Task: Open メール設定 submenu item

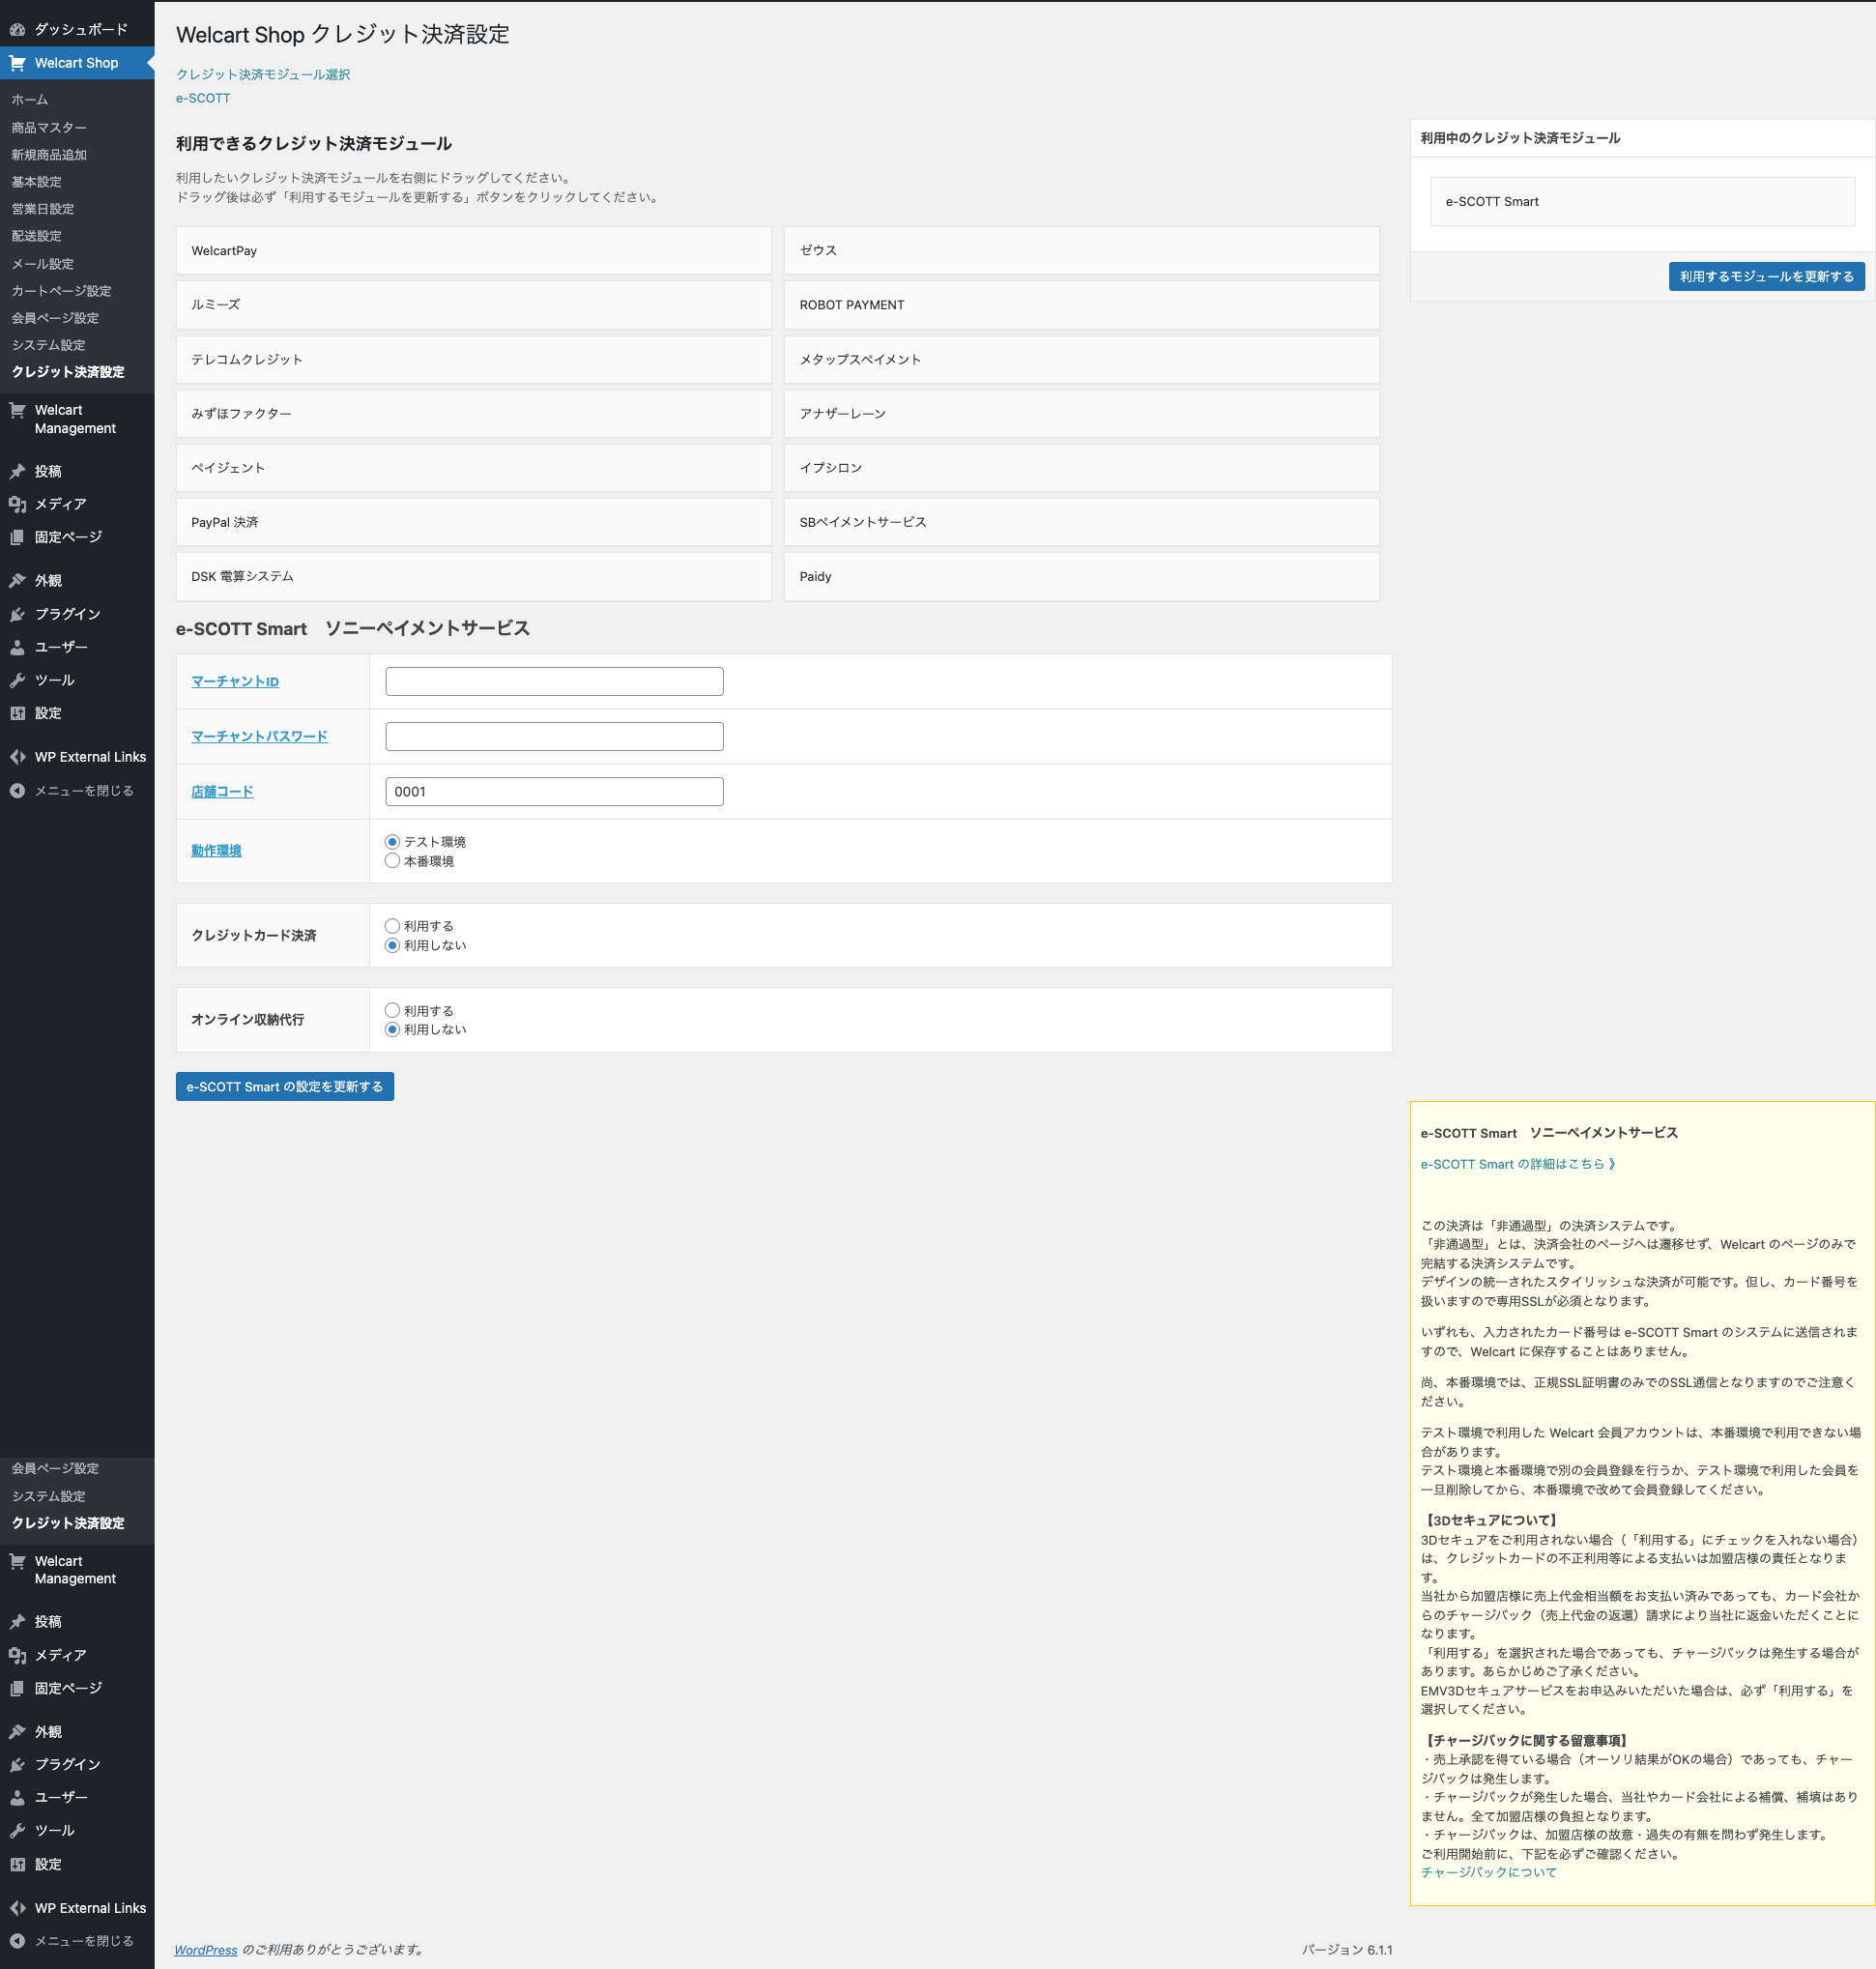Action: pyautogui.click(x=43, y=264)
